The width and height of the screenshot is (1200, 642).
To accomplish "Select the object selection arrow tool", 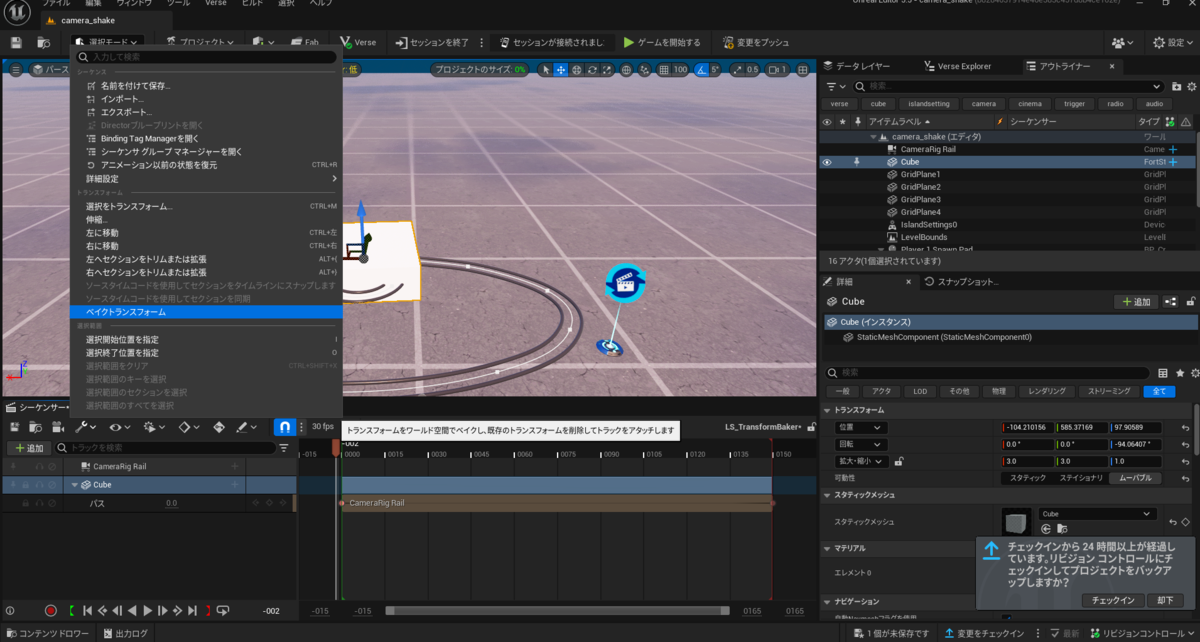I will click(545, 70).
